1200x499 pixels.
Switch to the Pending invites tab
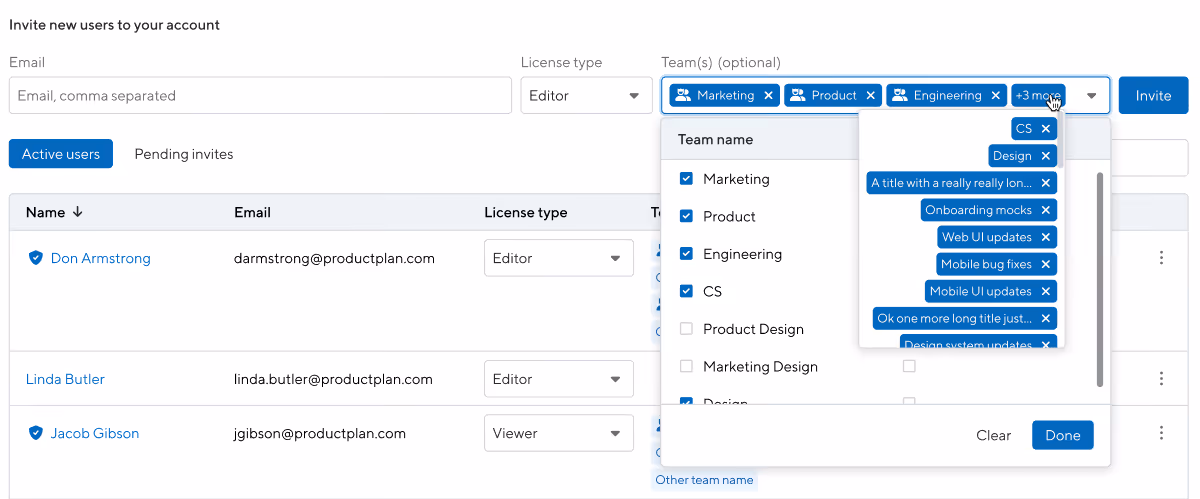click(x=184, y=154)
